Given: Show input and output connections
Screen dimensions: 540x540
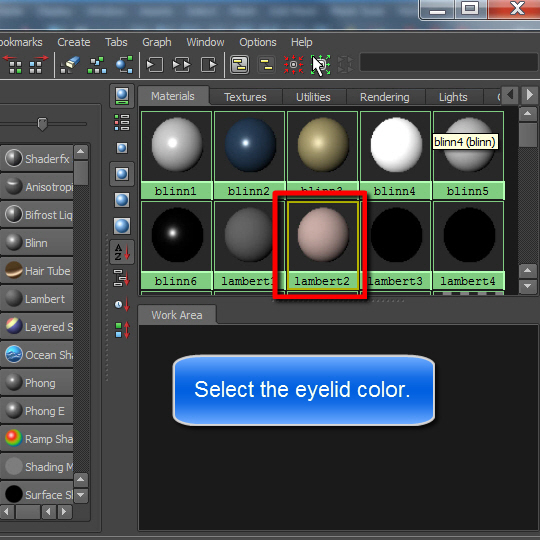Looking at the screenshot, I should point(181,65).
